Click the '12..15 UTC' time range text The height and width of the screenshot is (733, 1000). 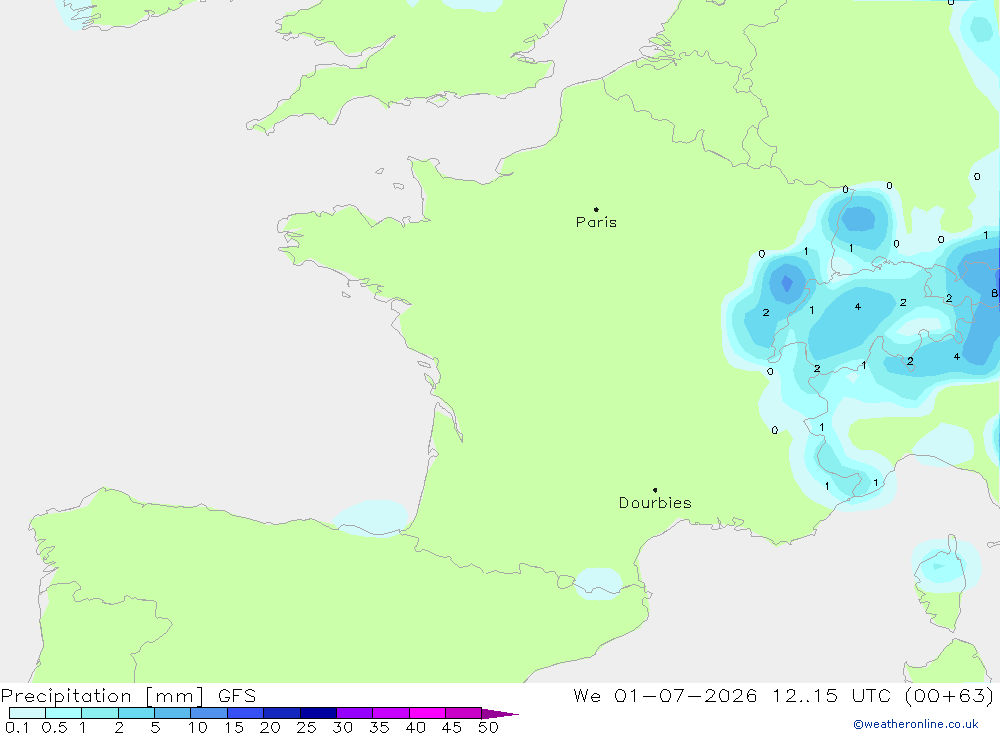pos(831,695)
